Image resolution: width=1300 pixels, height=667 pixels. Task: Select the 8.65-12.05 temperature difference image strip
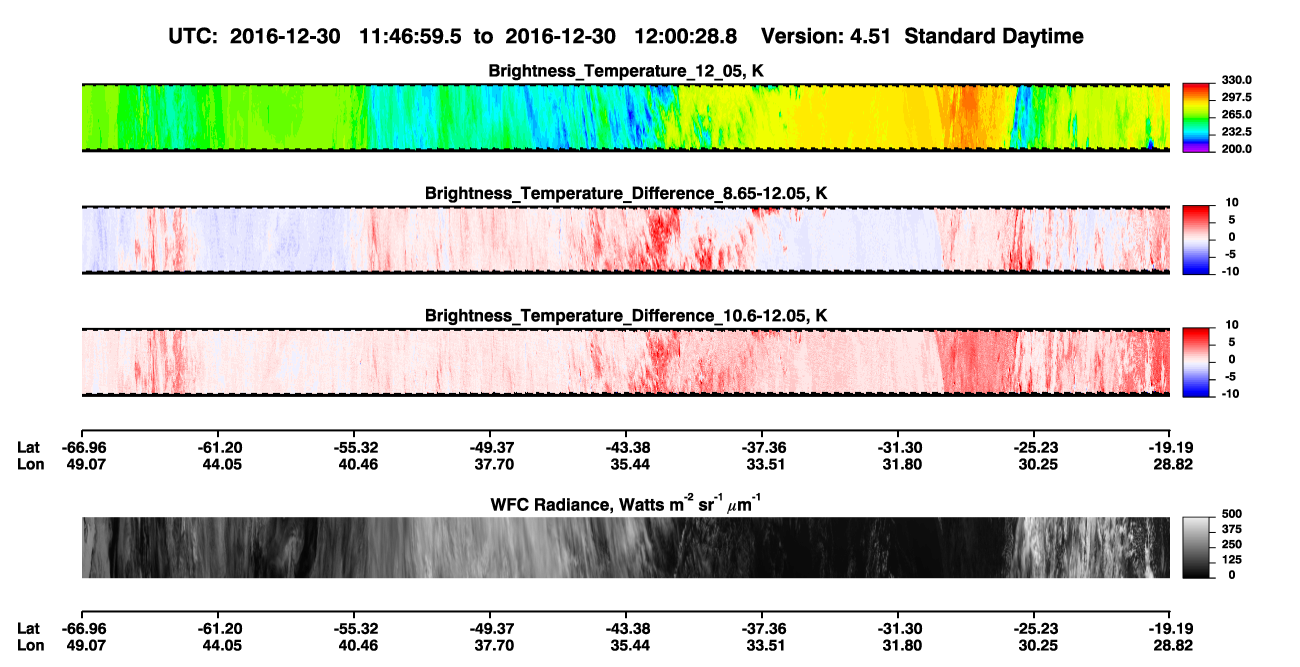(x=626, y=239)
